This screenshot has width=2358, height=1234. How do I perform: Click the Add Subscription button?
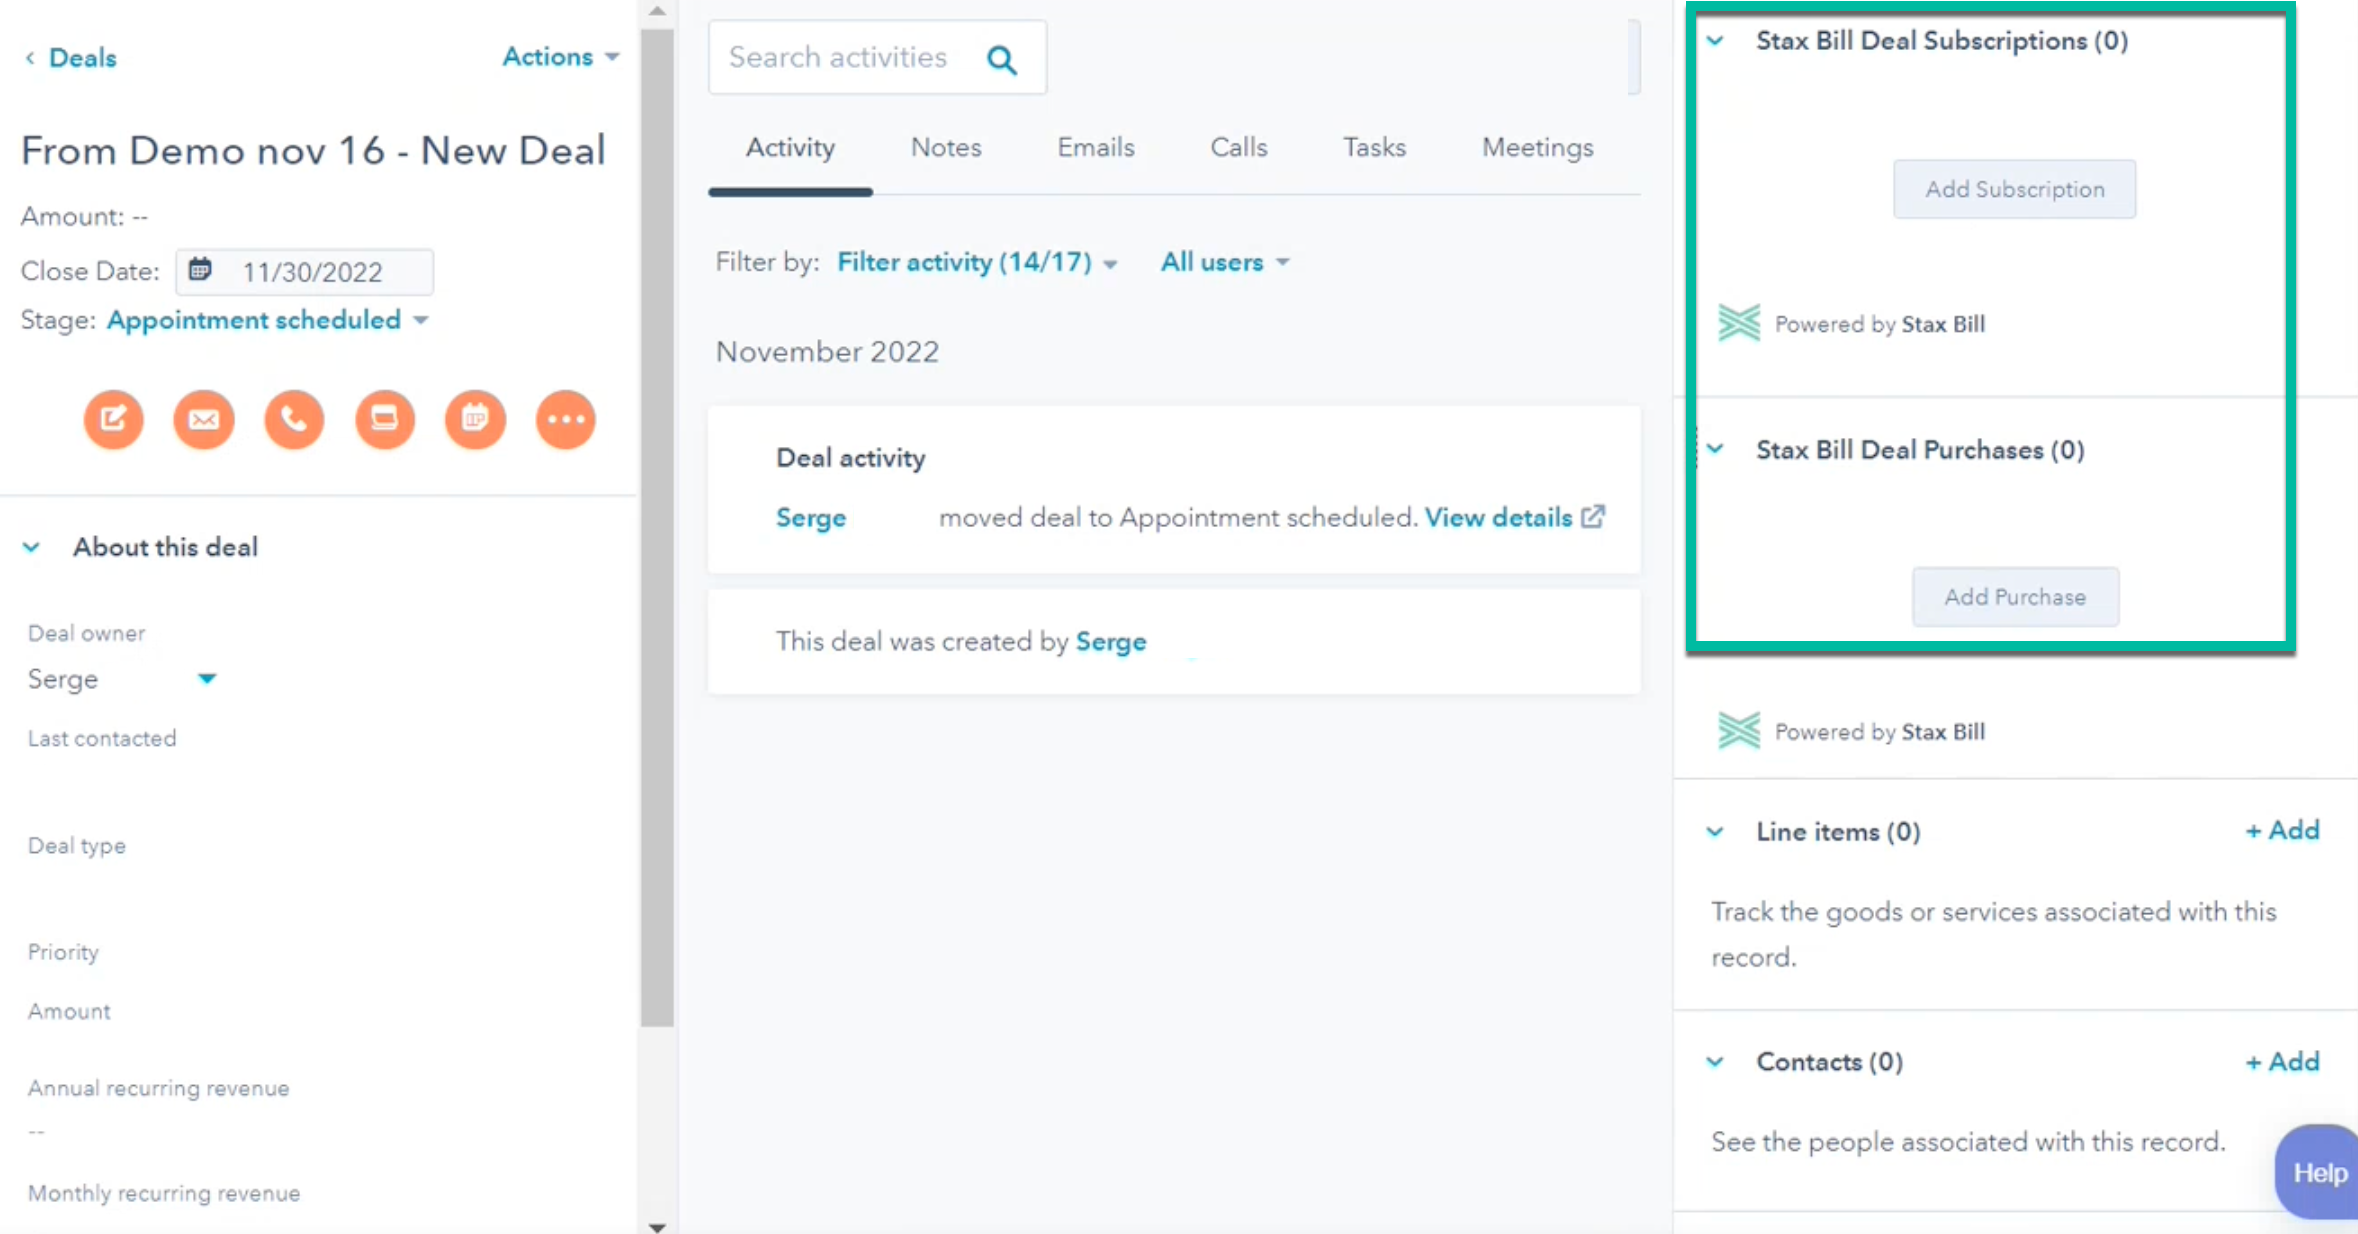2015,189
